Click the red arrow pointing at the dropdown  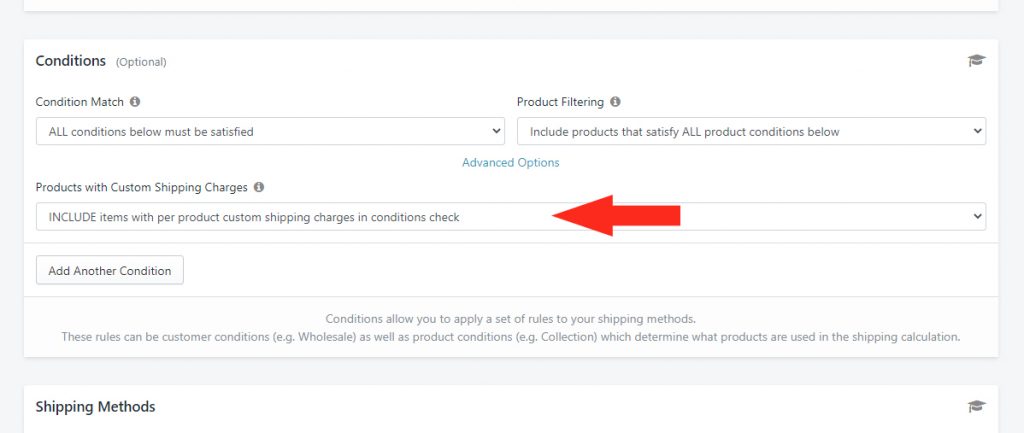616,216
